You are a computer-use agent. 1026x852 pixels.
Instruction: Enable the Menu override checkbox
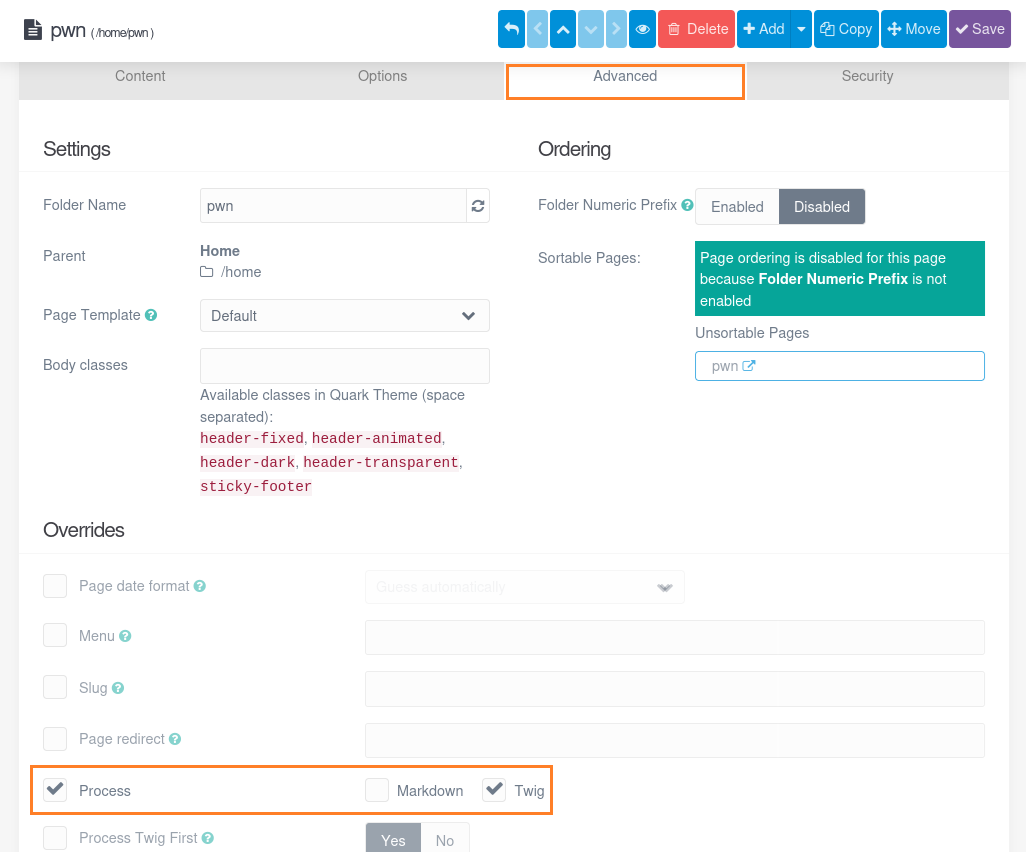[55, 635]
